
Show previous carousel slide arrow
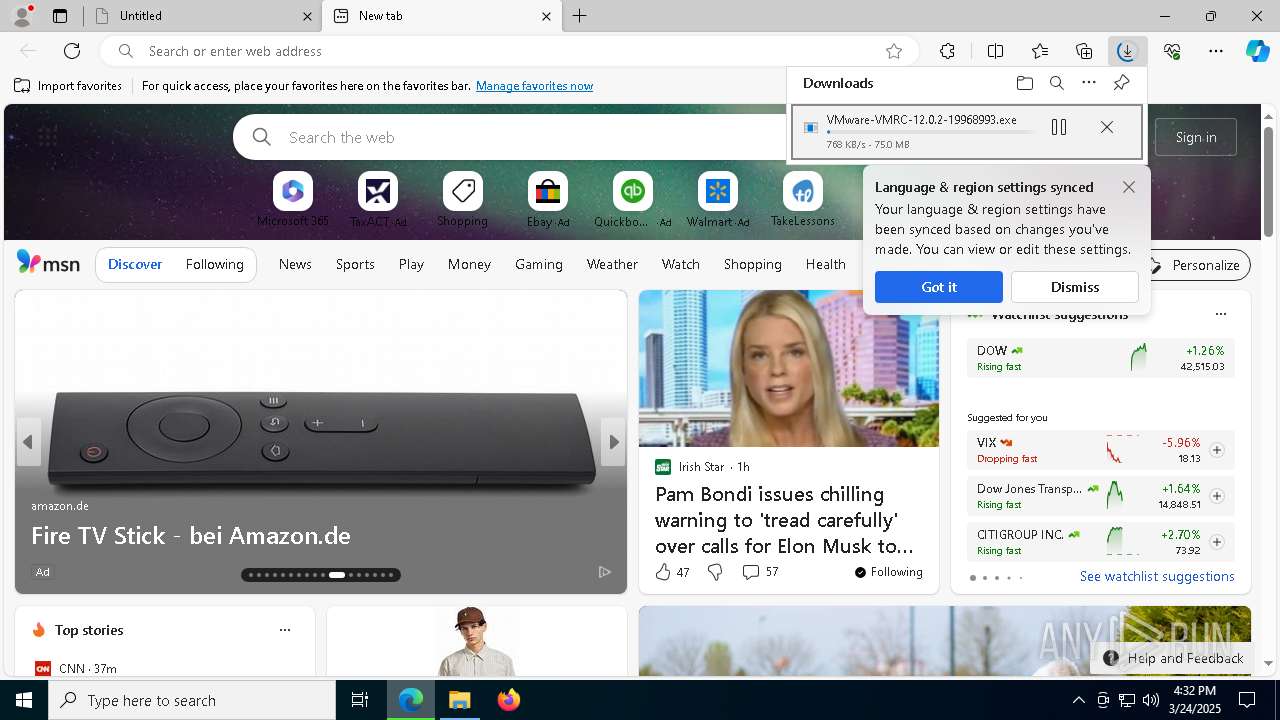pos(28,442)
